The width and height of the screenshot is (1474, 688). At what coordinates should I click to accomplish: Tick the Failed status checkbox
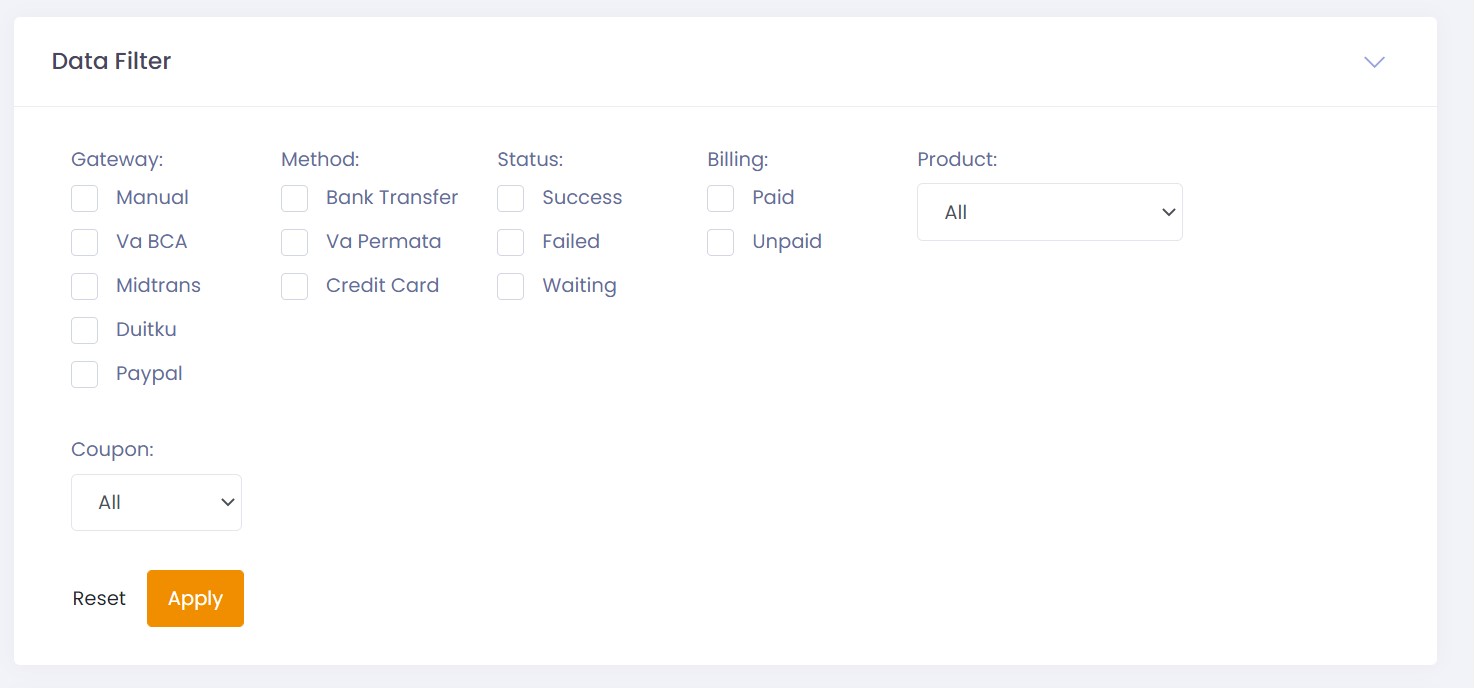click(x=511, y=242)
